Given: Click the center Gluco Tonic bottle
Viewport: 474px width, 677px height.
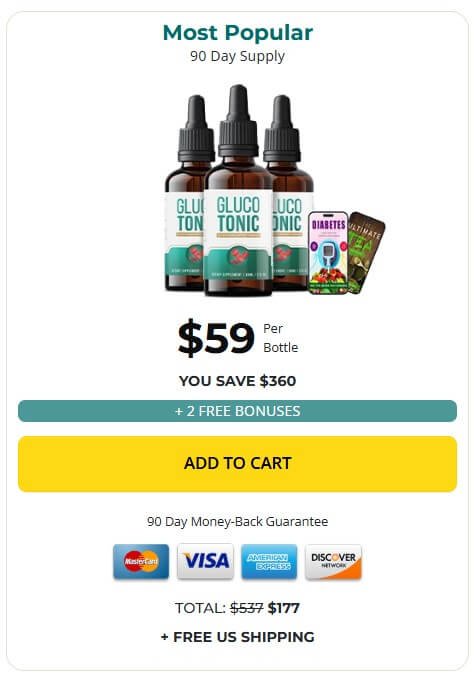Looking at the screenshot, I should [x=238, y=190].
